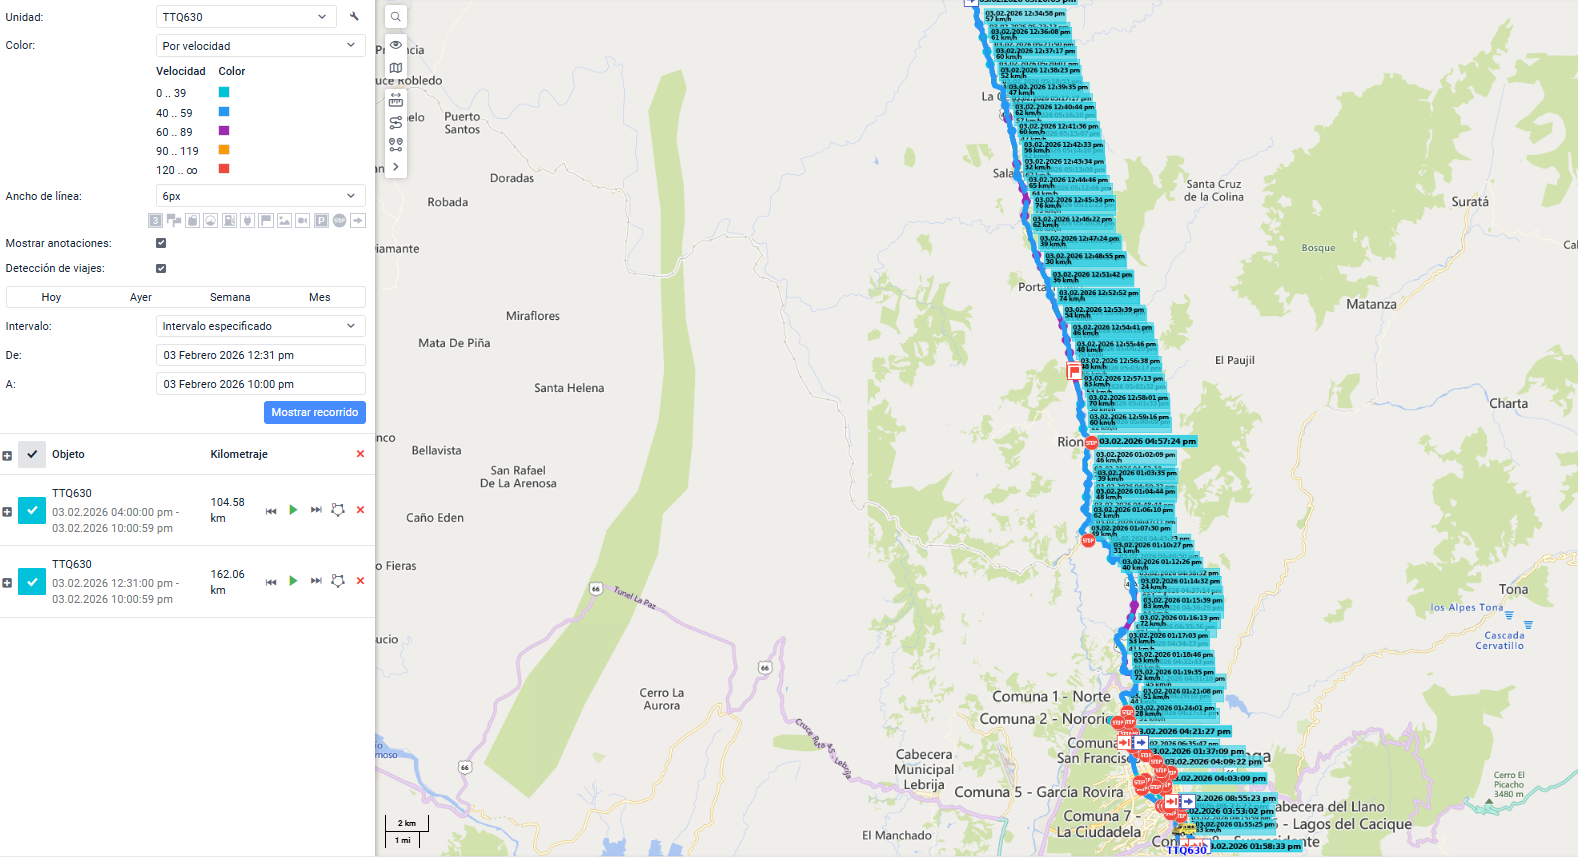
Task: Uncheck Detección de viajes checkbox
Action: [x=161, y=268]
